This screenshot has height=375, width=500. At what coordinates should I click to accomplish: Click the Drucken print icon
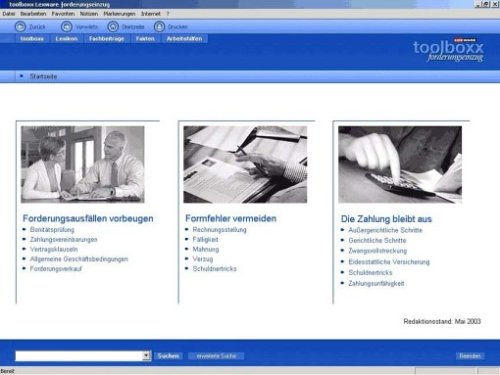(x=159, y=27)
